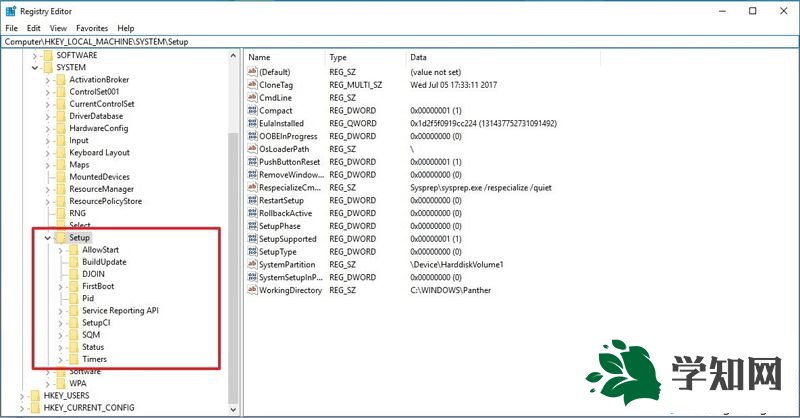Click the folder icon of FirstBoot key
Screen dimensions: 800x418
click(x=73, y=286)
